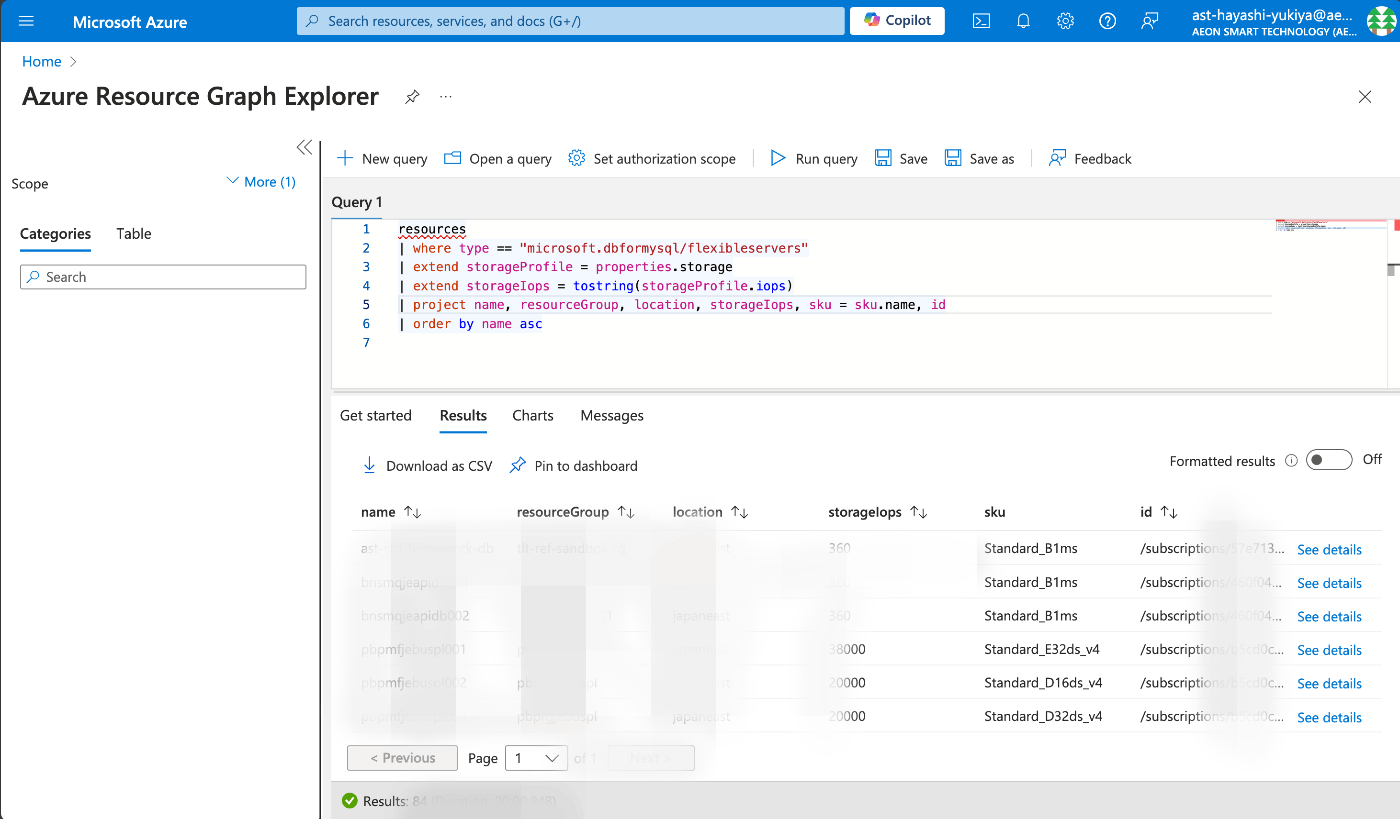Screen dimensions: 1400x819
Task: Close the Resource Graph Explorer blade
Action: coord(1365,97)
